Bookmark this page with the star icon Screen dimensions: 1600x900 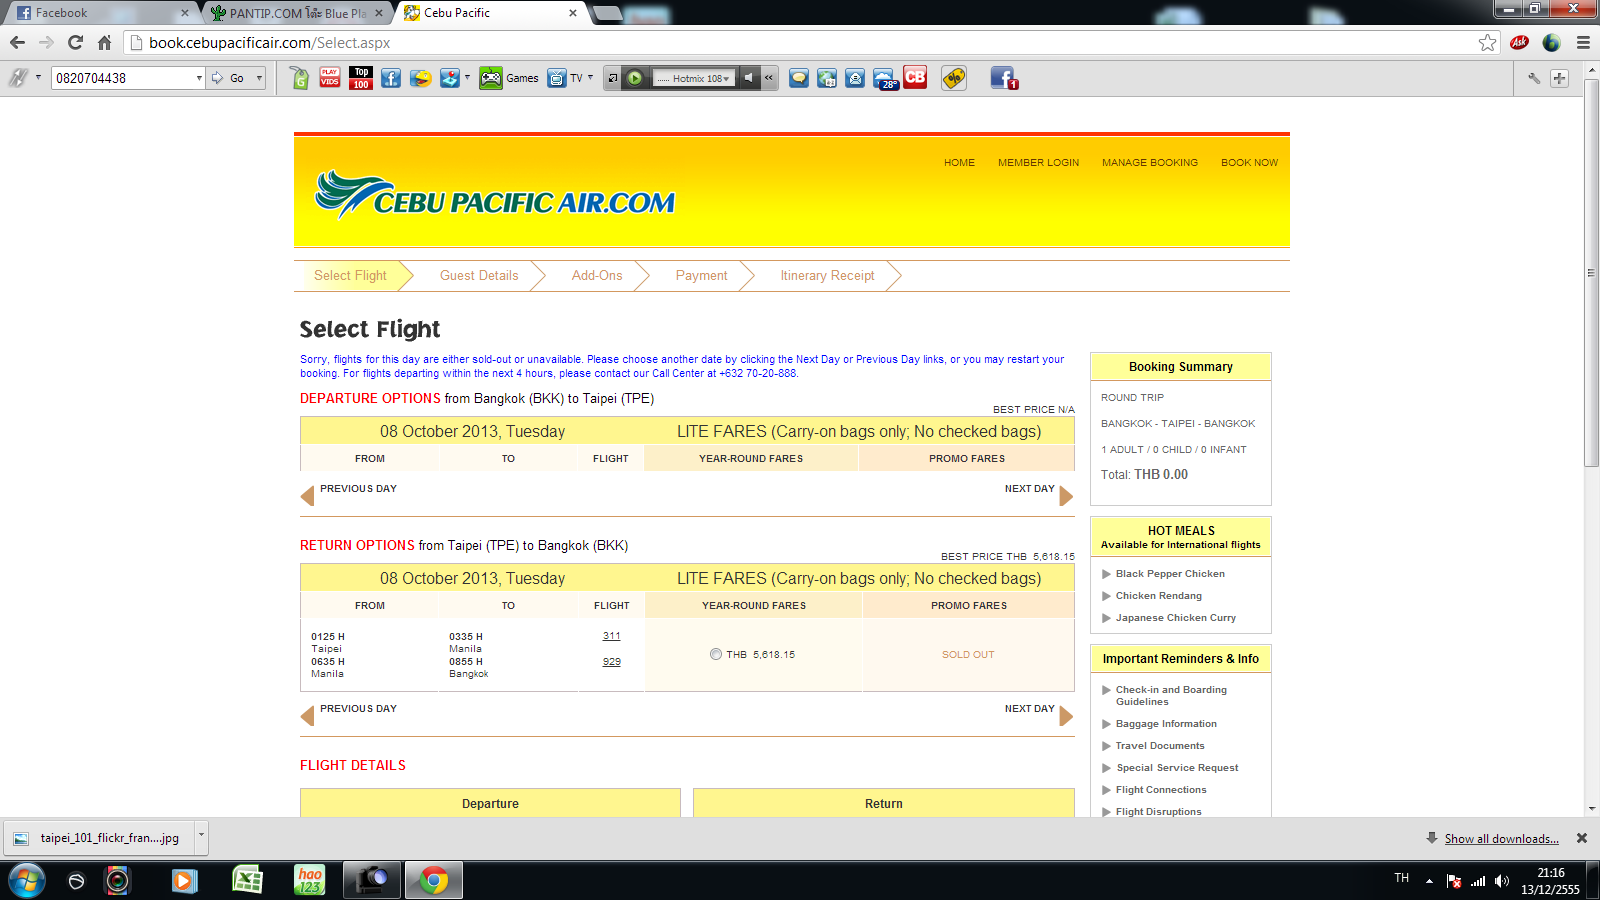[x=1487, y=42]
